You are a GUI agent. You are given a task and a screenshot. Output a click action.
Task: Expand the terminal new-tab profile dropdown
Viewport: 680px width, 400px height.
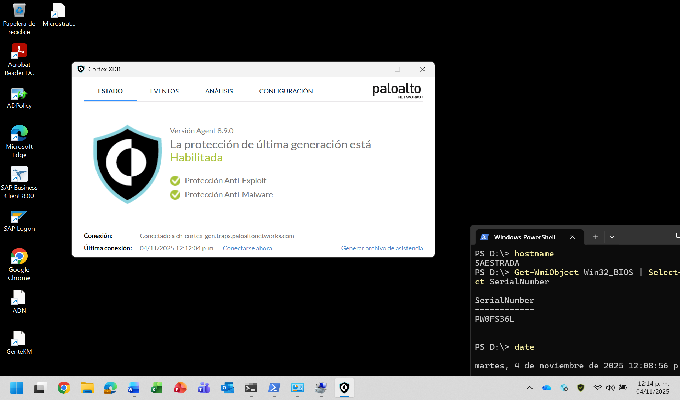(612, 237)
